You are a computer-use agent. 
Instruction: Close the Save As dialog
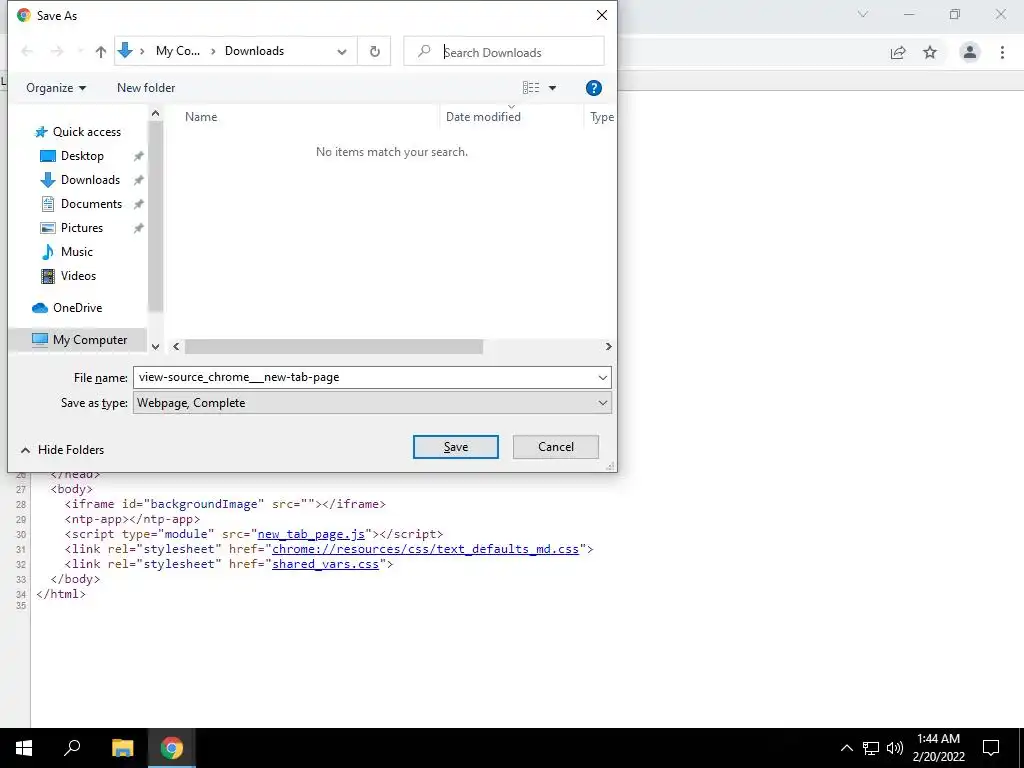[601, 15]
